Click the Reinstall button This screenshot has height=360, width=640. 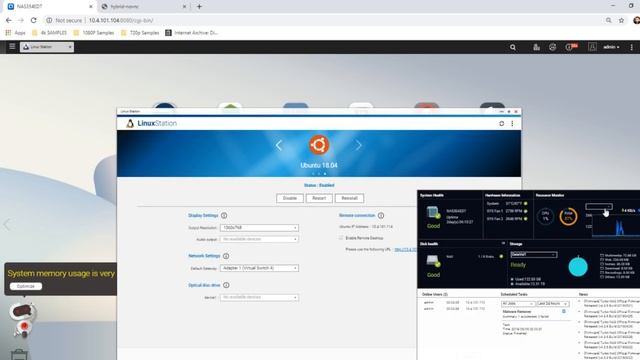tap(349, 198)
